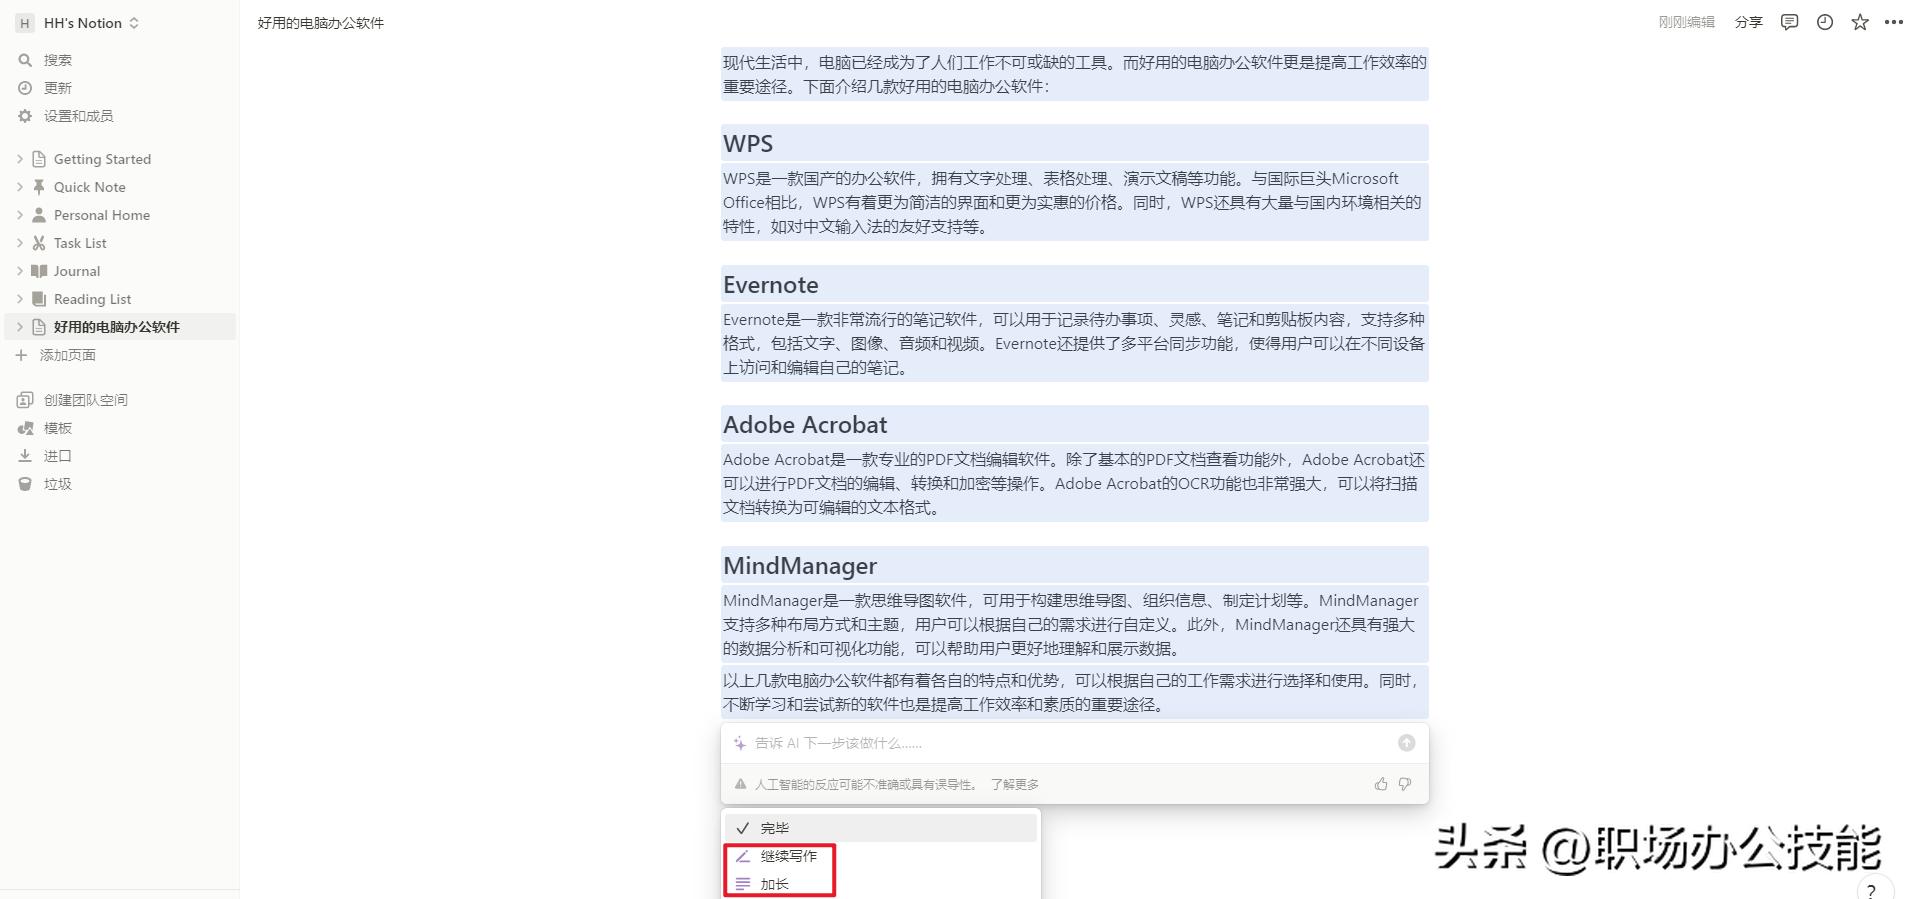The image size is (1909, 899).
Task: Click the breadcrumb title 好用的电脑办公软件
Action: coord(321,23)
